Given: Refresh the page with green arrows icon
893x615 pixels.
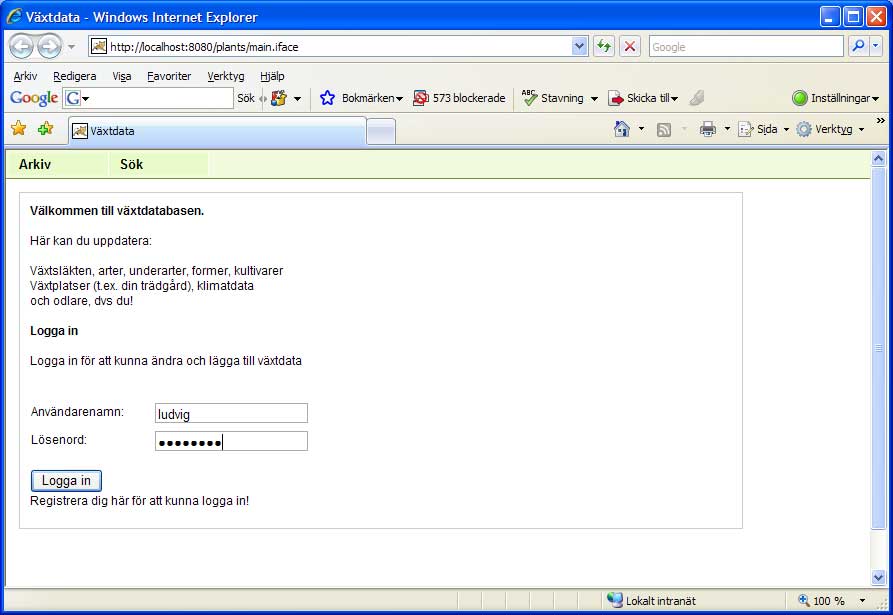Looking at the screenshot, I should pyautogui.click(x=604, y=47).
